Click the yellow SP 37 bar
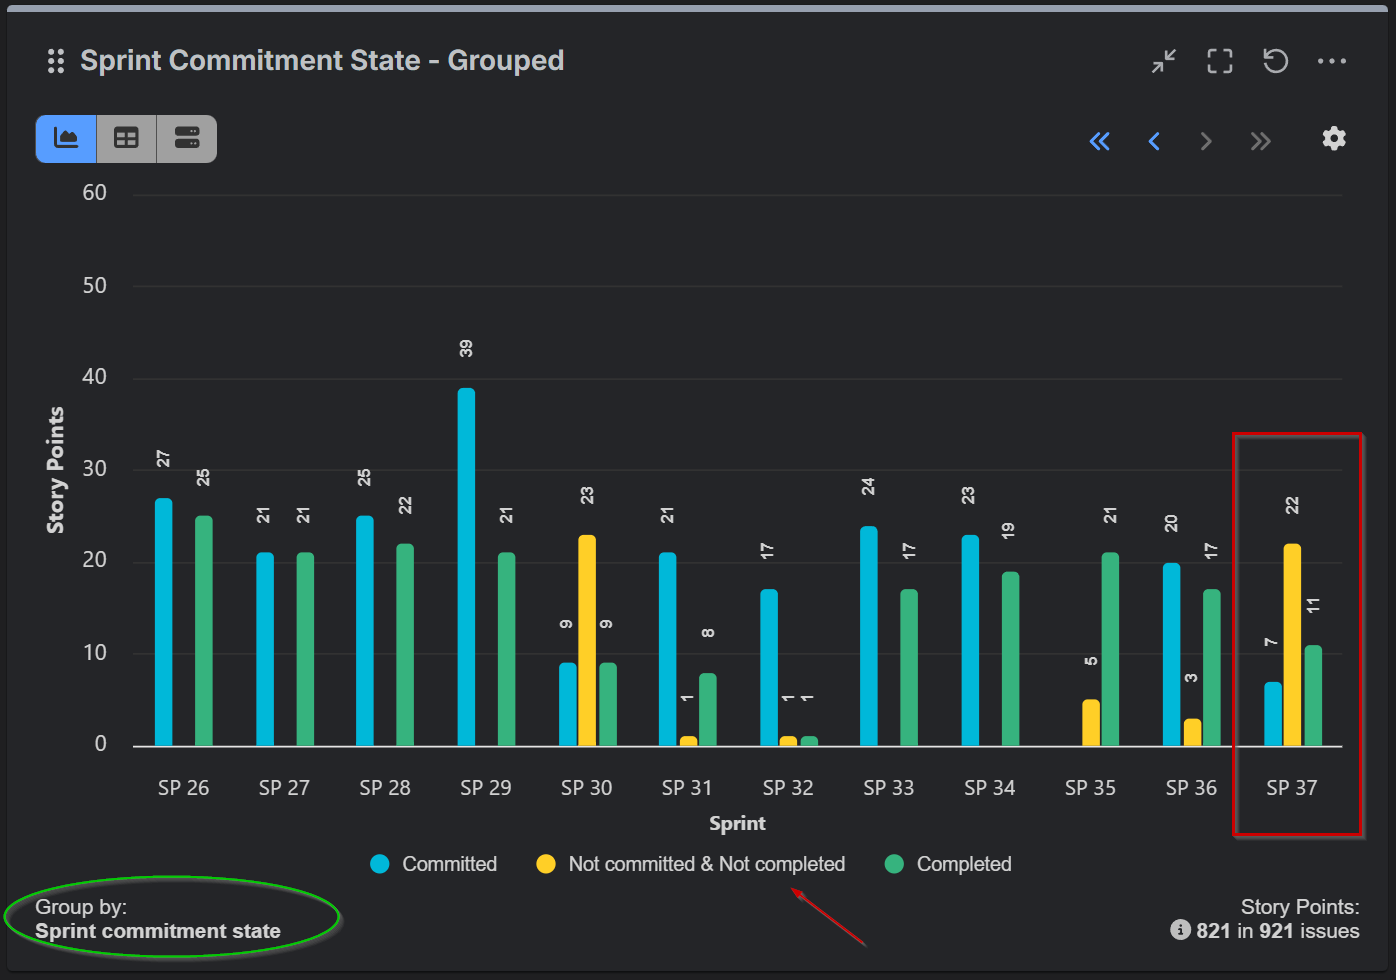 pos(1292,645)
